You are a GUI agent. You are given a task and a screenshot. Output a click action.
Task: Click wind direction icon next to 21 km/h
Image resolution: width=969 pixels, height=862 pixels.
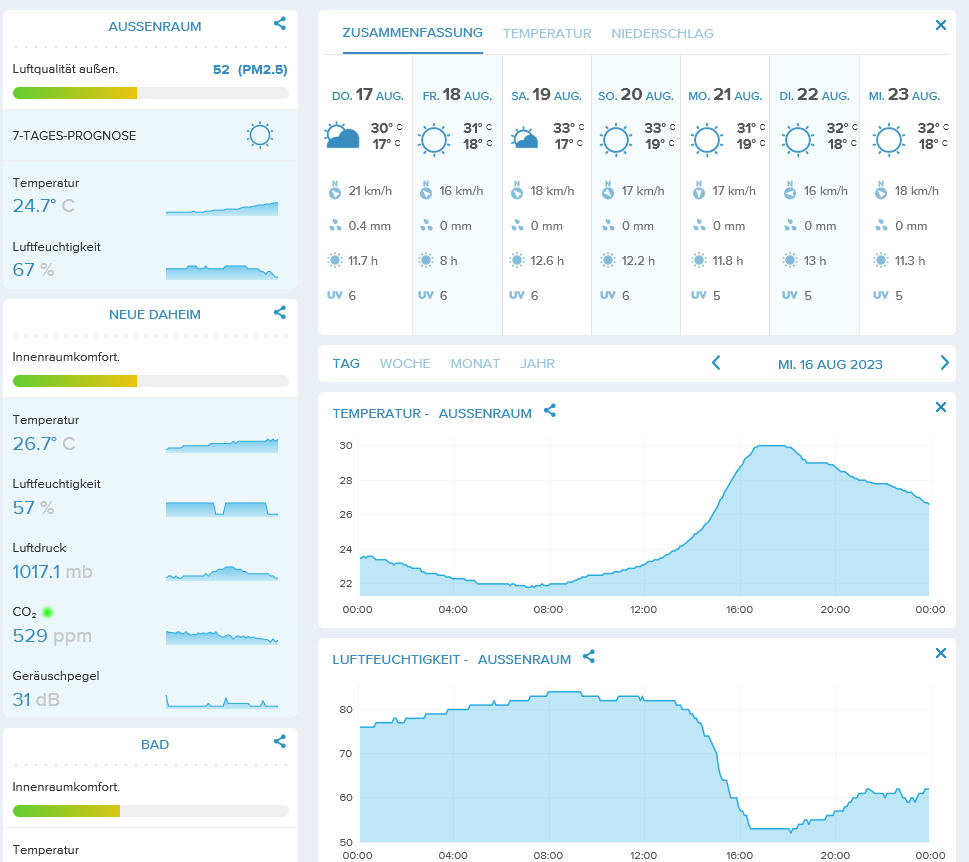pyautogui.click(x=334, y=190)
